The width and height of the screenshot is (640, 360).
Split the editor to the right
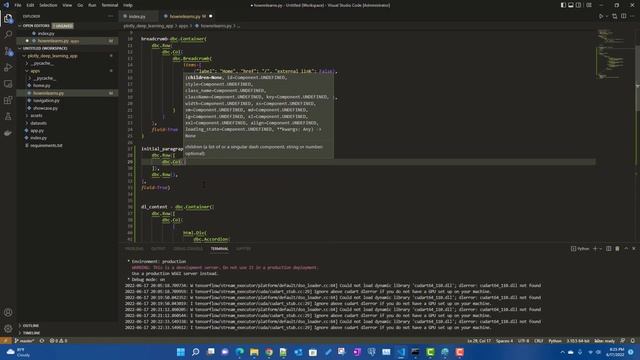[623, 16]
